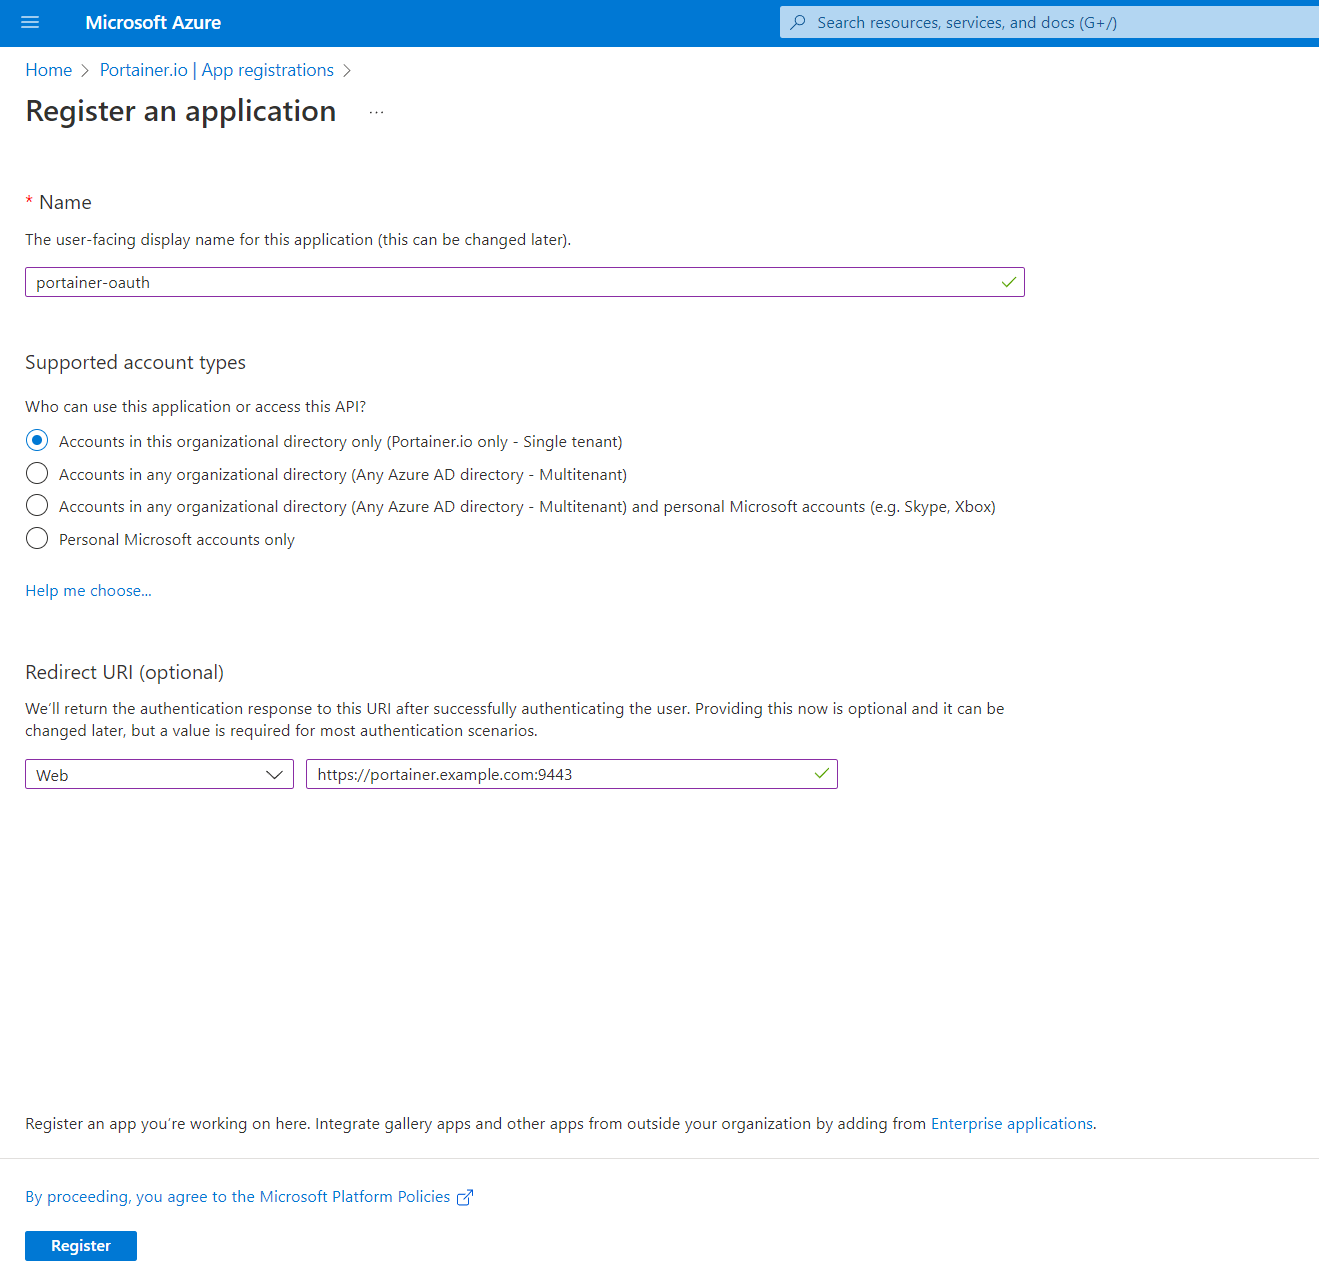Screen dimensions: 1319x1268
Task: Choose Multitenant and personal Microsoft accounts option
Action: (37, 506)
